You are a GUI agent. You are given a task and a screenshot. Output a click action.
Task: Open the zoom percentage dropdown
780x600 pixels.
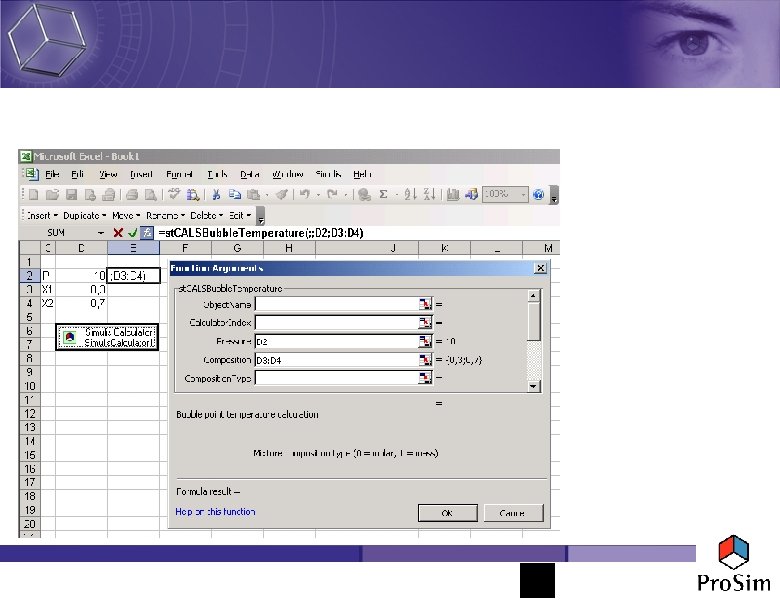tap(523, 195)
